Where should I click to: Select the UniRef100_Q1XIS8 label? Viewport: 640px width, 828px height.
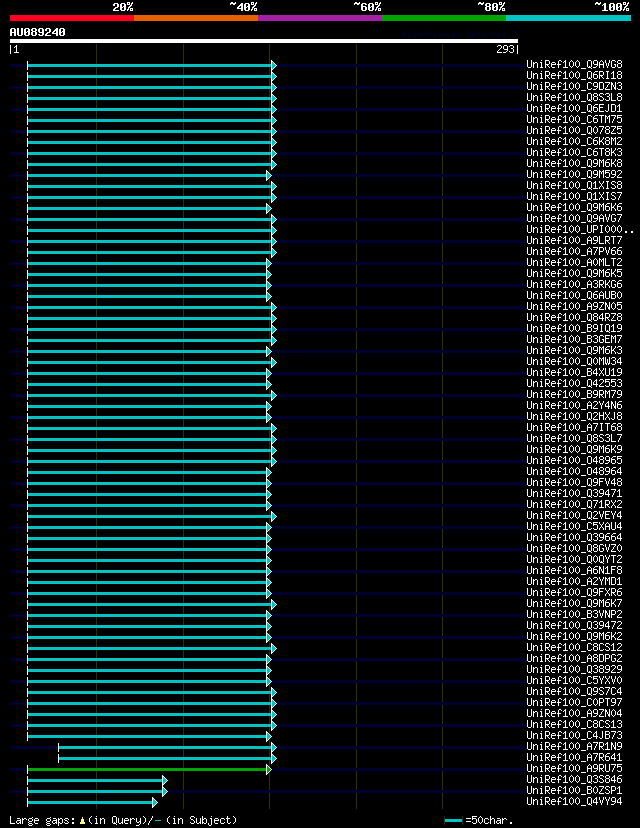pos(575,185)
